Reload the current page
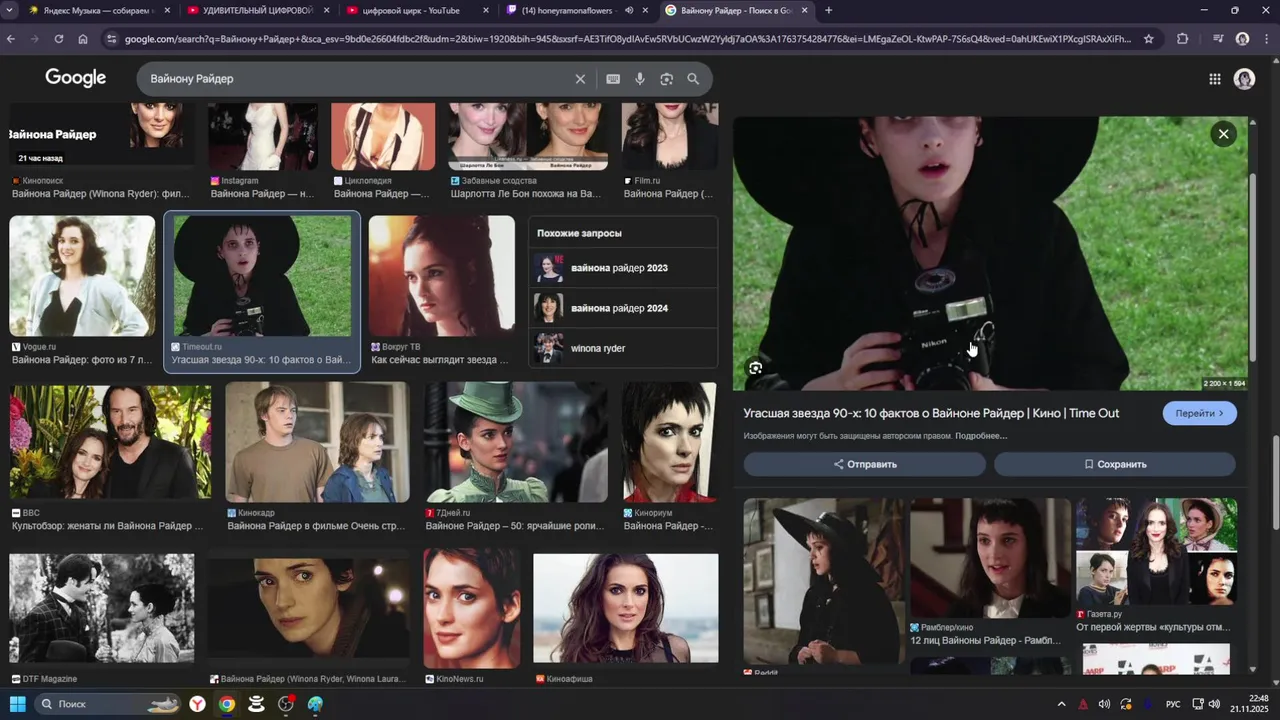The image size is (1280, 720). (59, 39)
